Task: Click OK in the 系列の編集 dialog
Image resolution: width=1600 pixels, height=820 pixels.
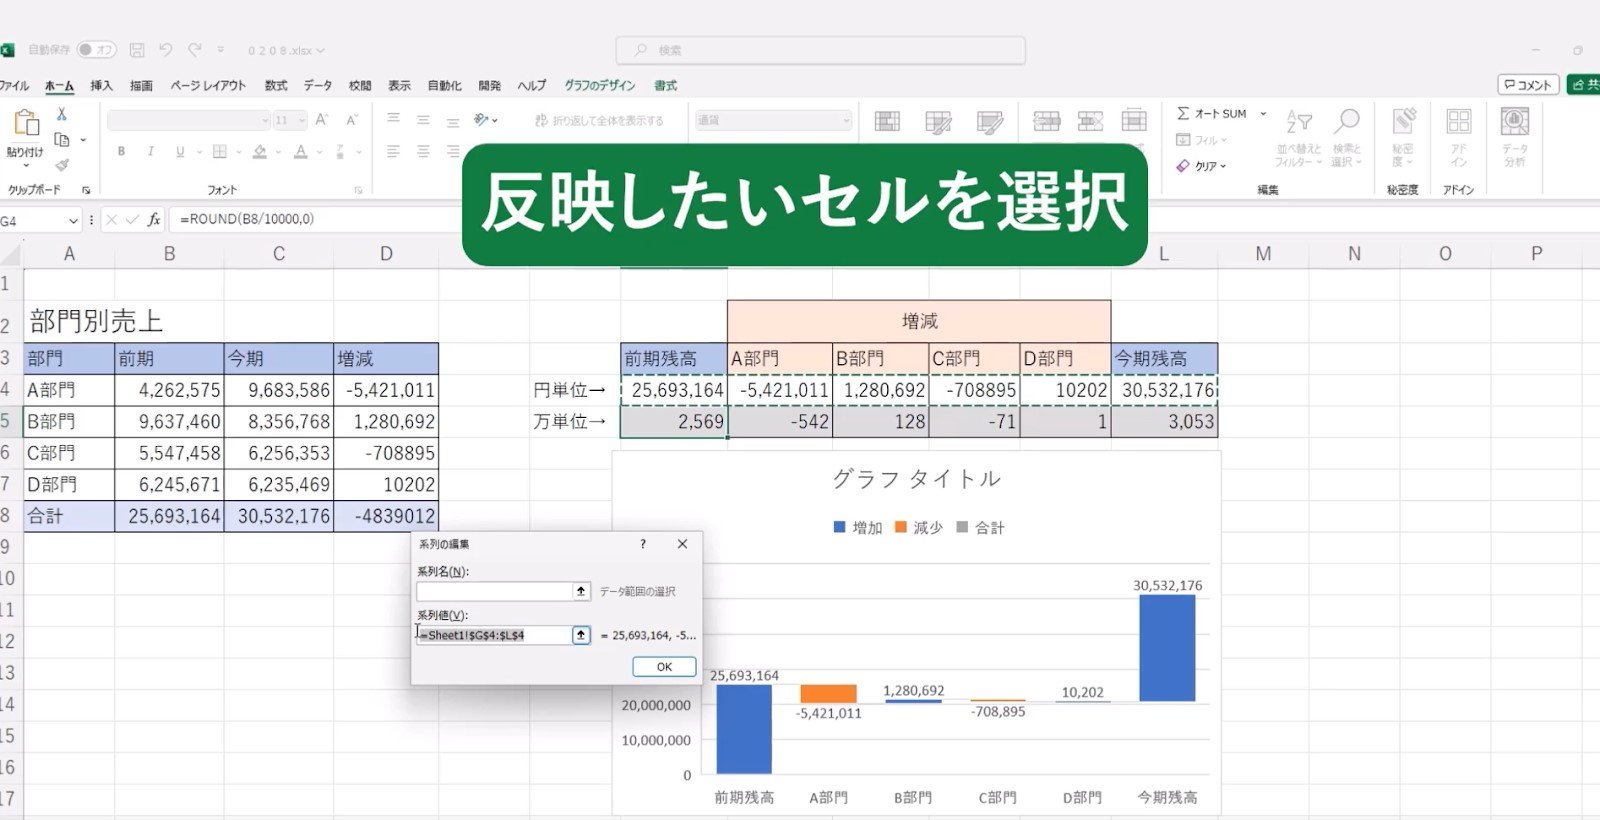Action: click(664, 667)
